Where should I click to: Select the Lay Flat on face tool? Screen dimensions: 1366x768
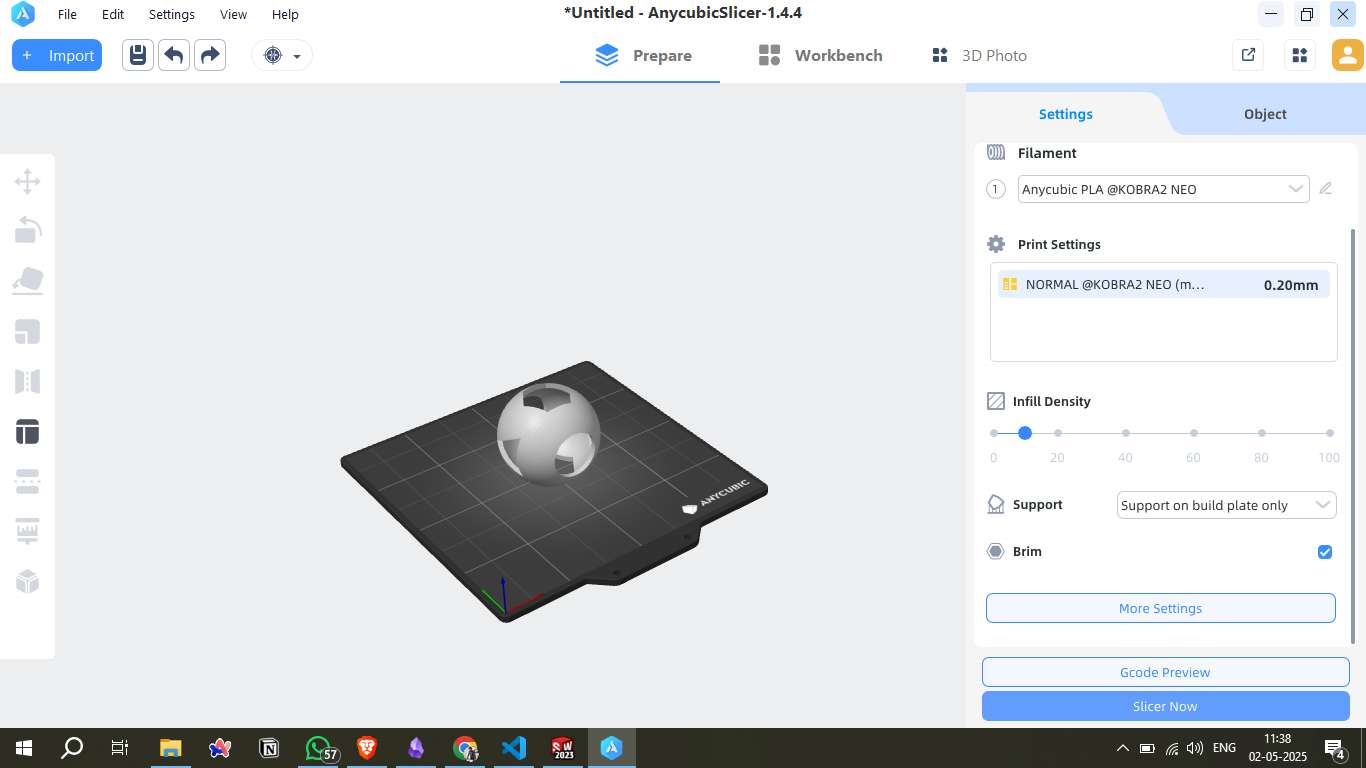pos(27,281)
